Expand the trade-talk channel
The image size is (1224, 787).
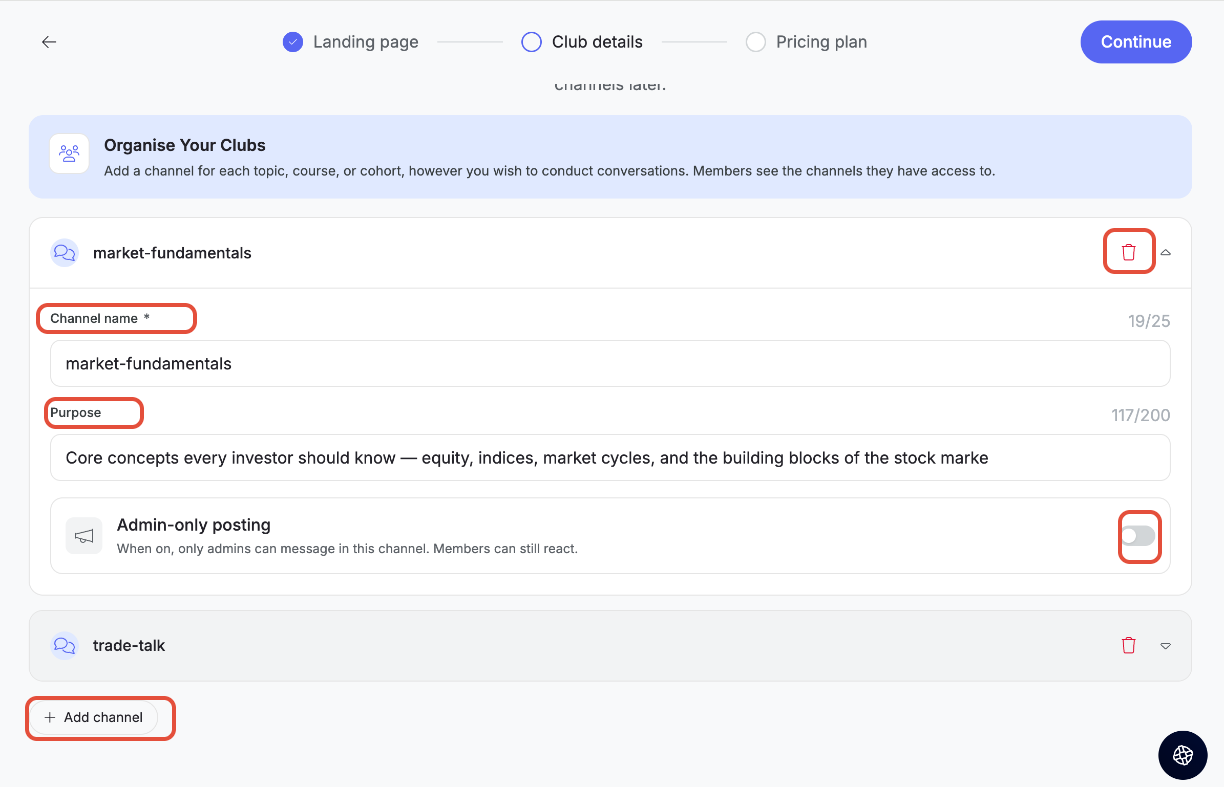point(1165,646)
